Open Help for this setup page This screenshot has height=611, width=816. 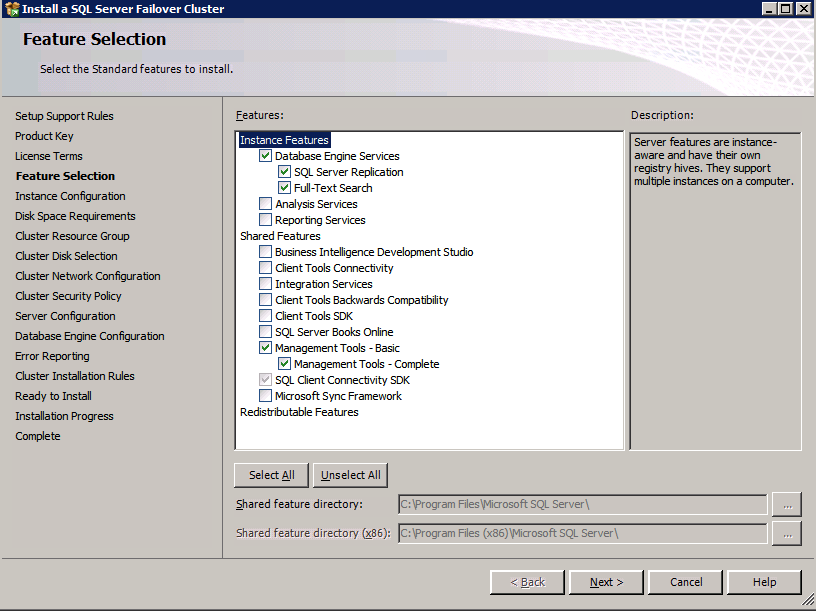click(764, 582)
